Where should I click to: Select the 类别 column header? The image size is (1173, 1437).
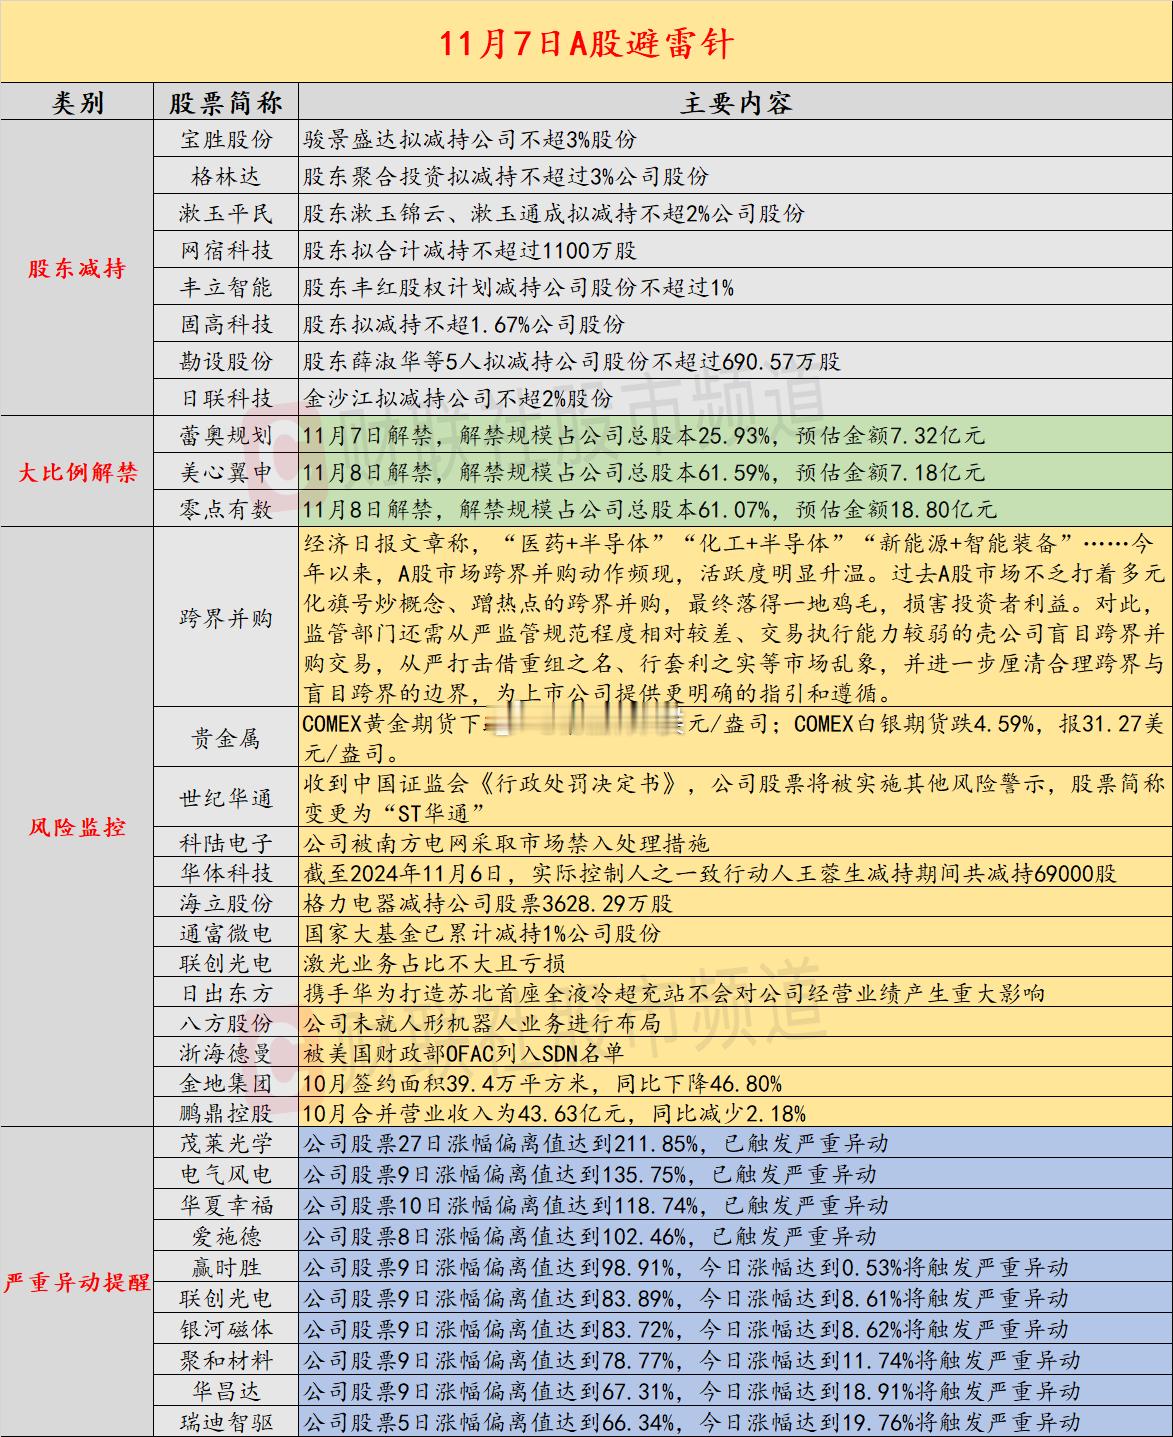point(77,102)
